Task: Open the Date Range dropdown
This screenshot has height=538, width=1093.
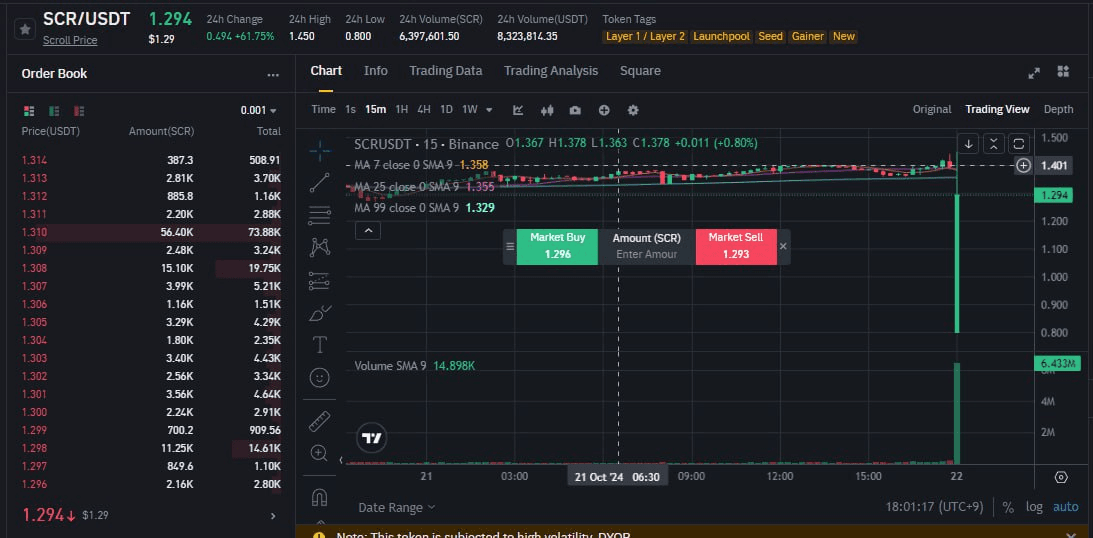Action: click(x=397, y=507)
